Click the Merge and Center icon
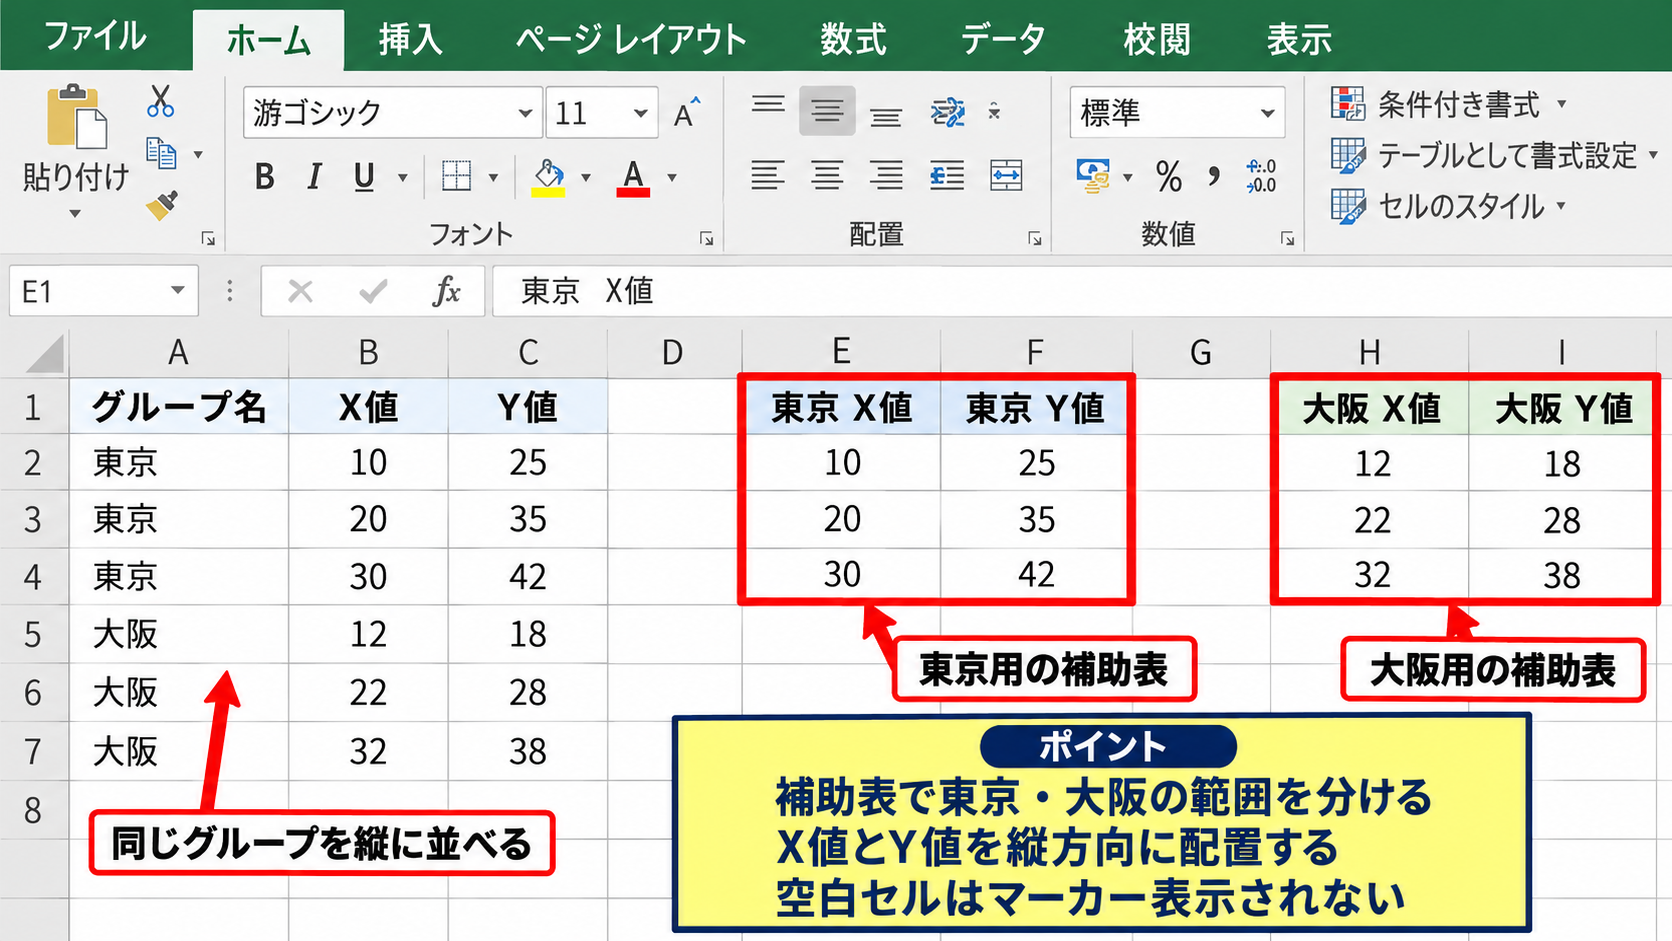The width and height of the screenshot is (1672, 941). click(1006, 176)
